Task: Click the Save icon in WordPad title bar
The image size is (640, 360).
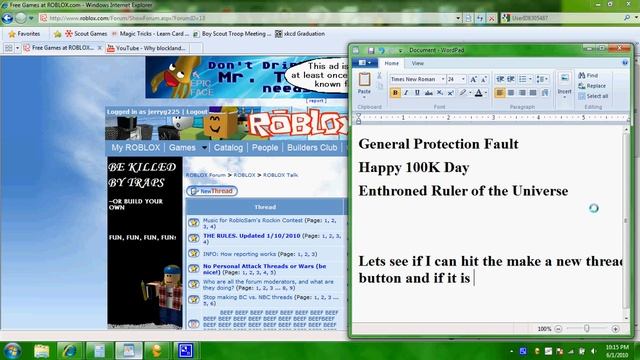Action: pos(371,50)
